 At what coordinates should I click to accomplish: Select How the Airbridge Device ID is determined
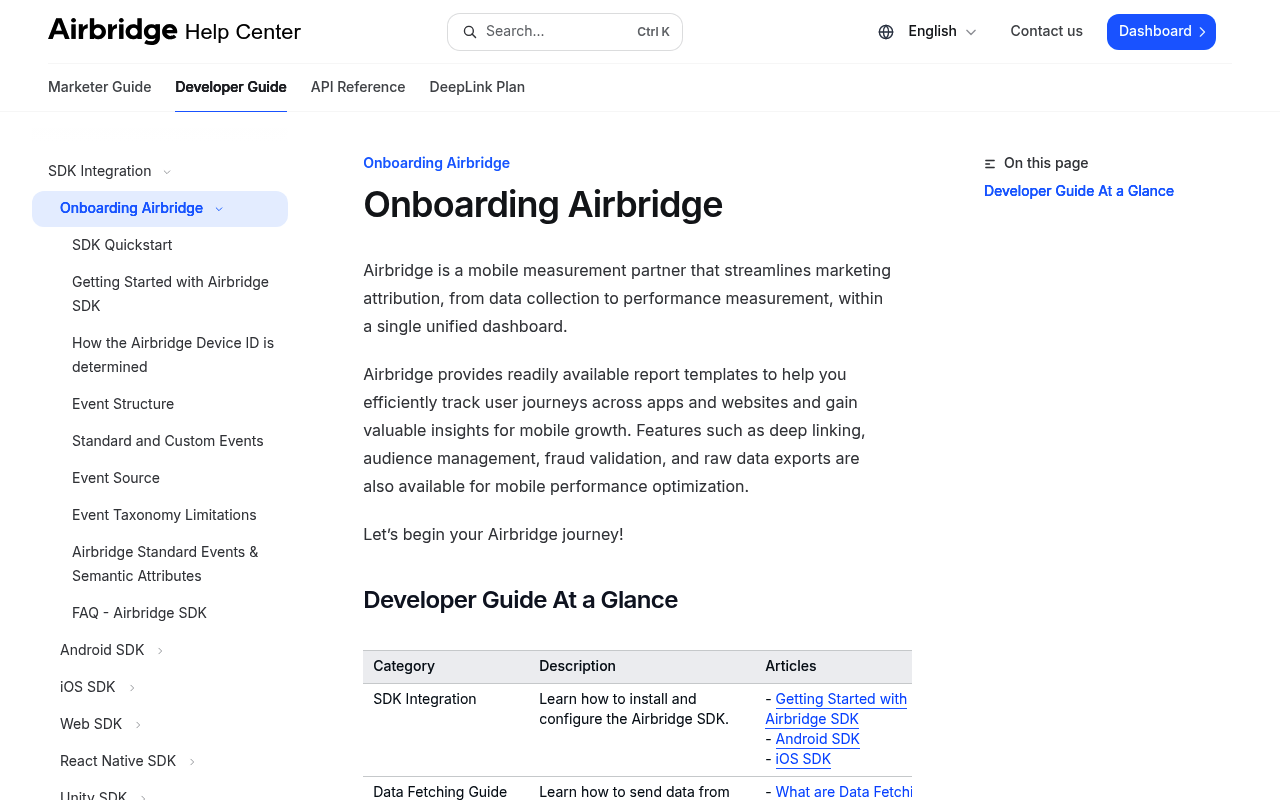(x=173, y=355)
